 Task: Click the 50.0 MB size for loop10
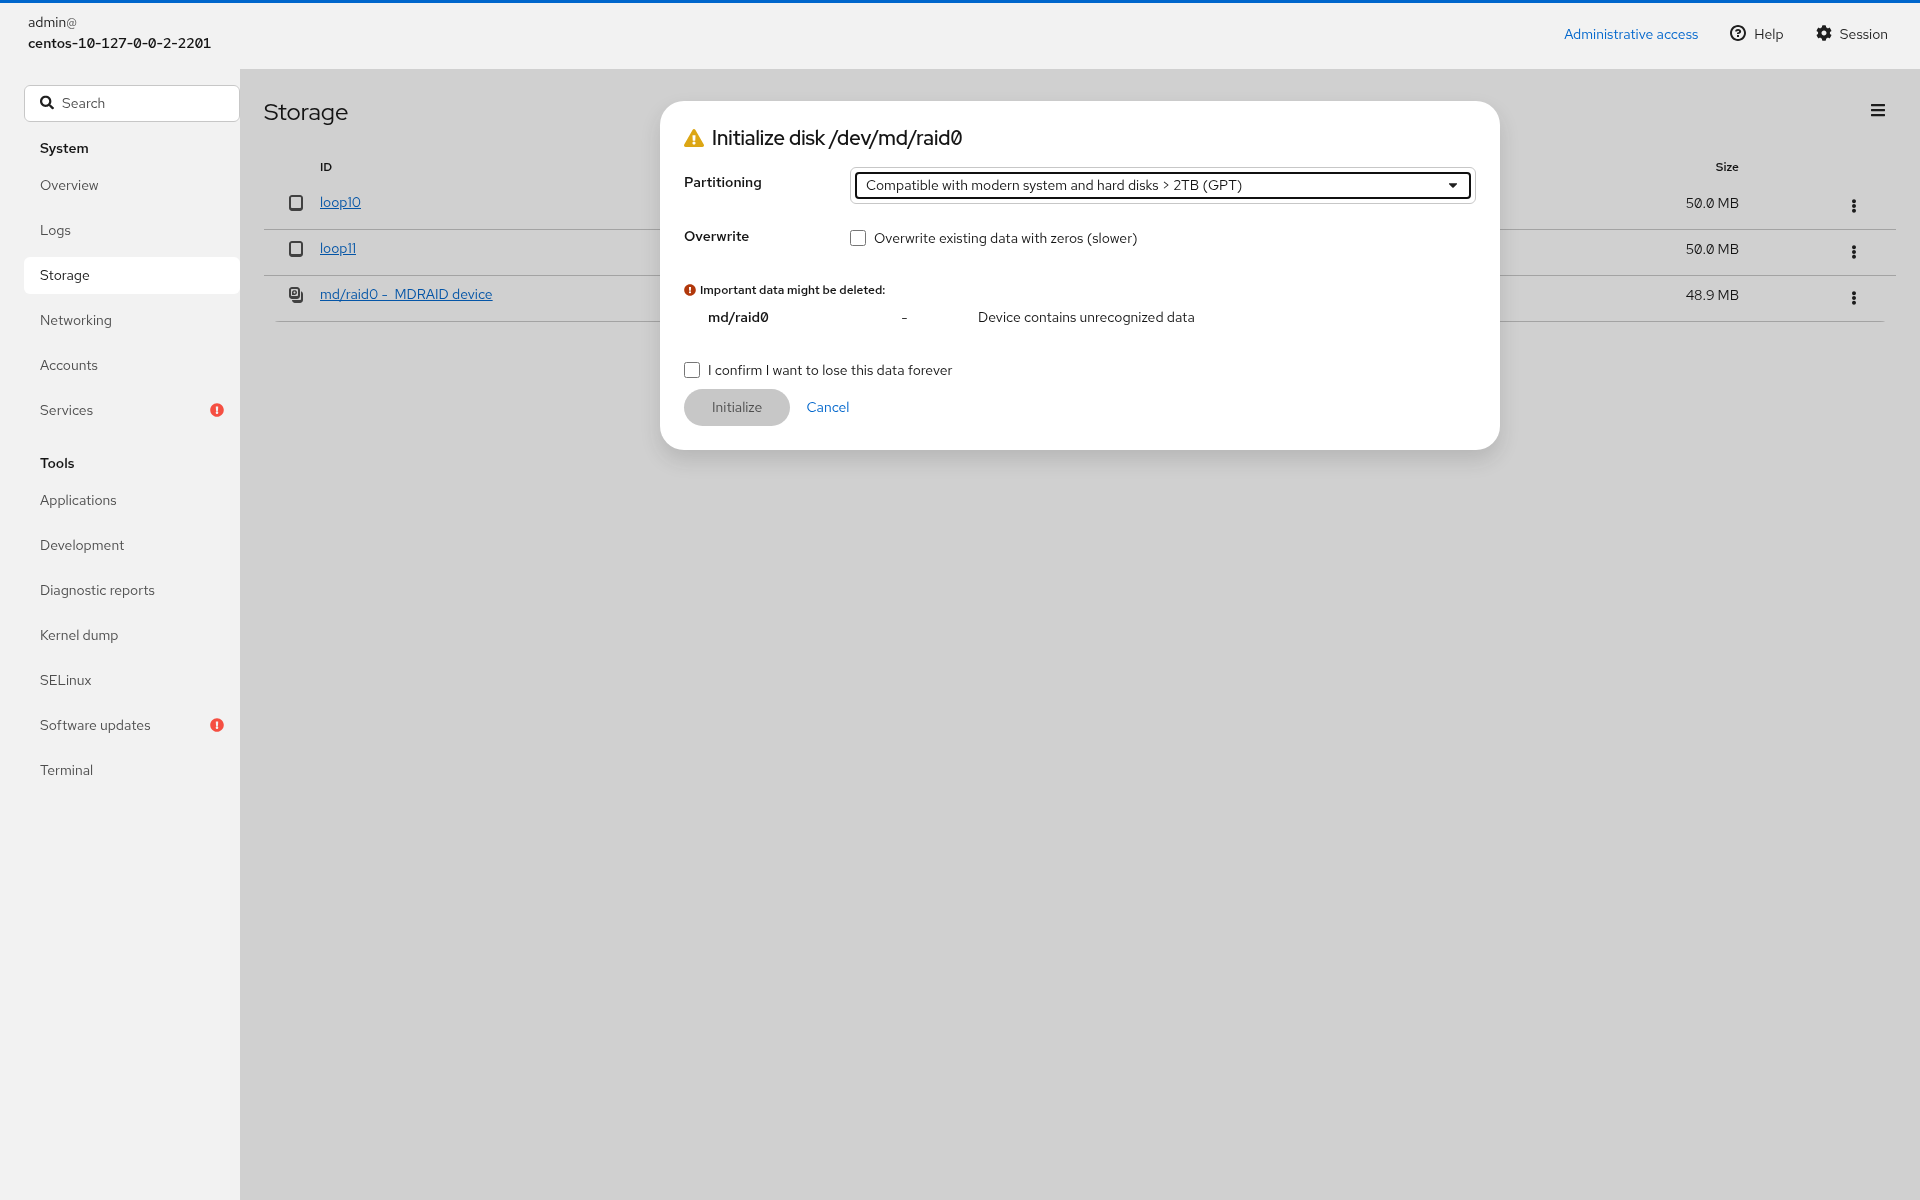1712,203
